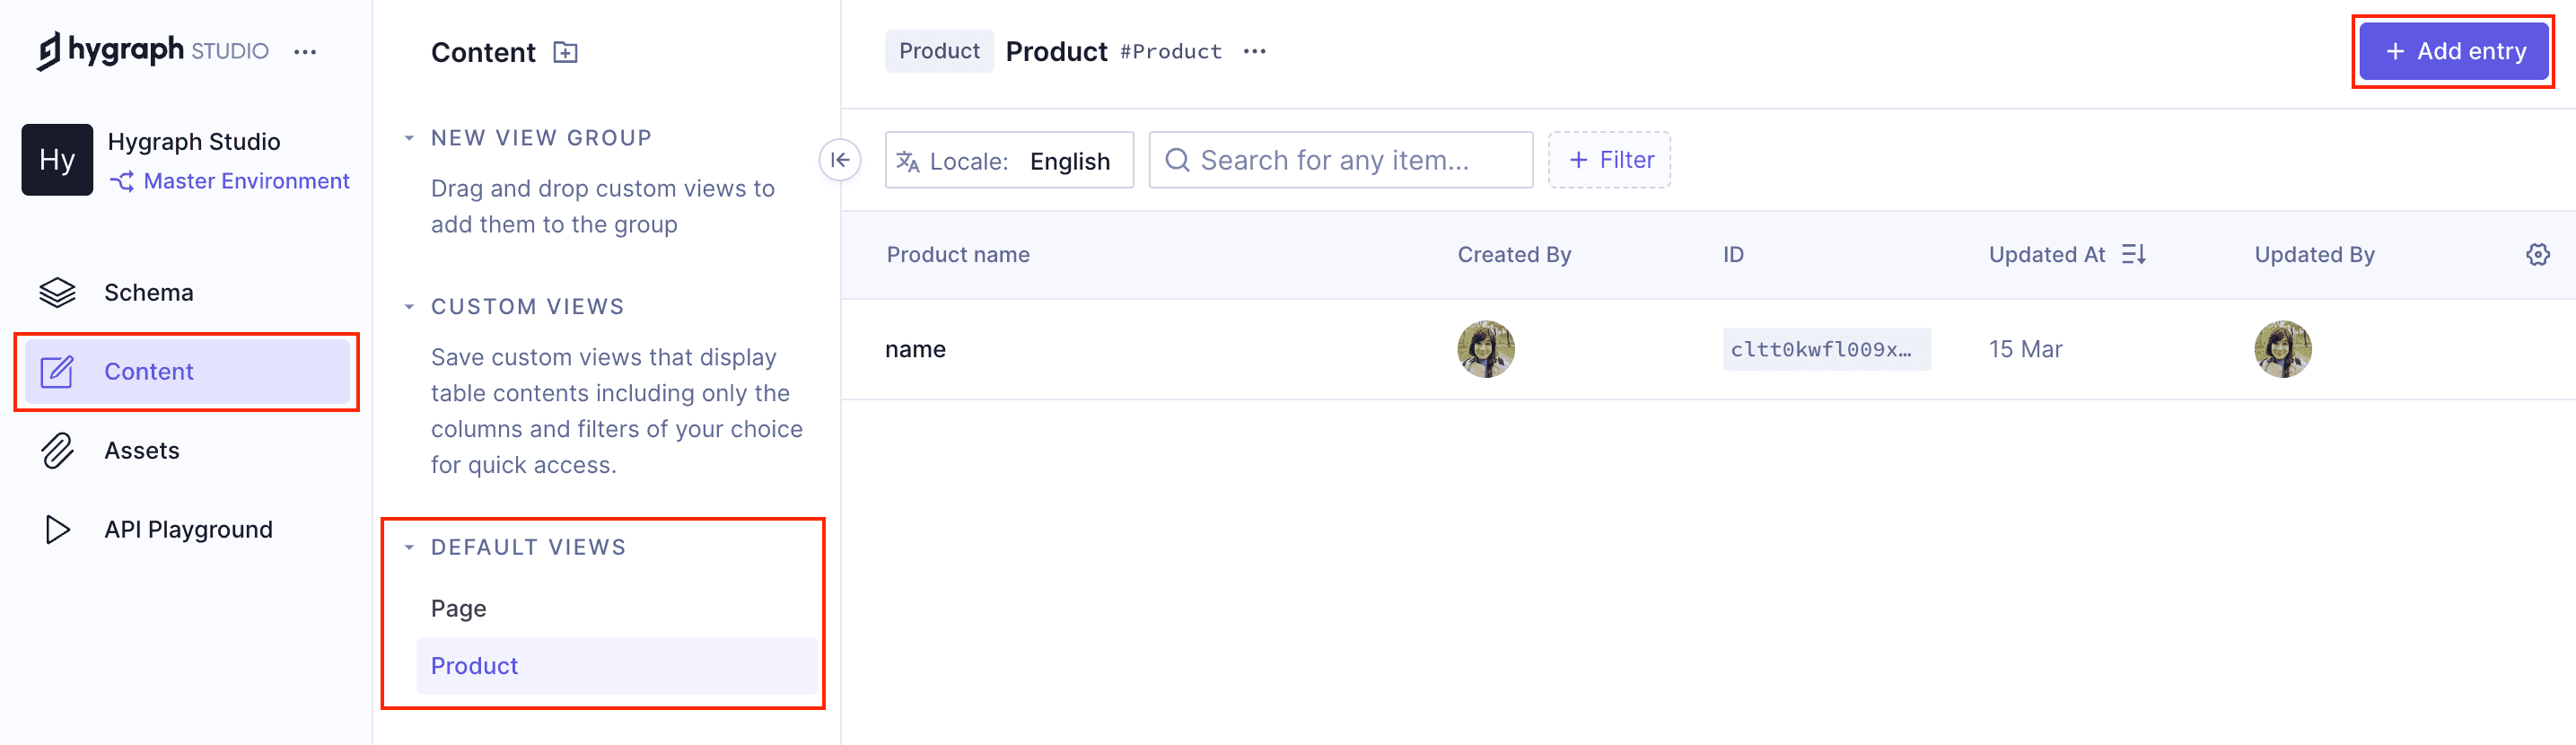
Task: Collapse the content views sidebar
Action: pyautogui.click(x=841, y=159)
